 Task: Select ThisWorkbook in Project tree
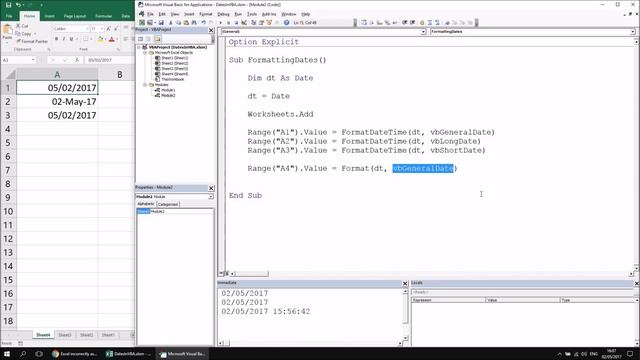[x=172, y=79]
